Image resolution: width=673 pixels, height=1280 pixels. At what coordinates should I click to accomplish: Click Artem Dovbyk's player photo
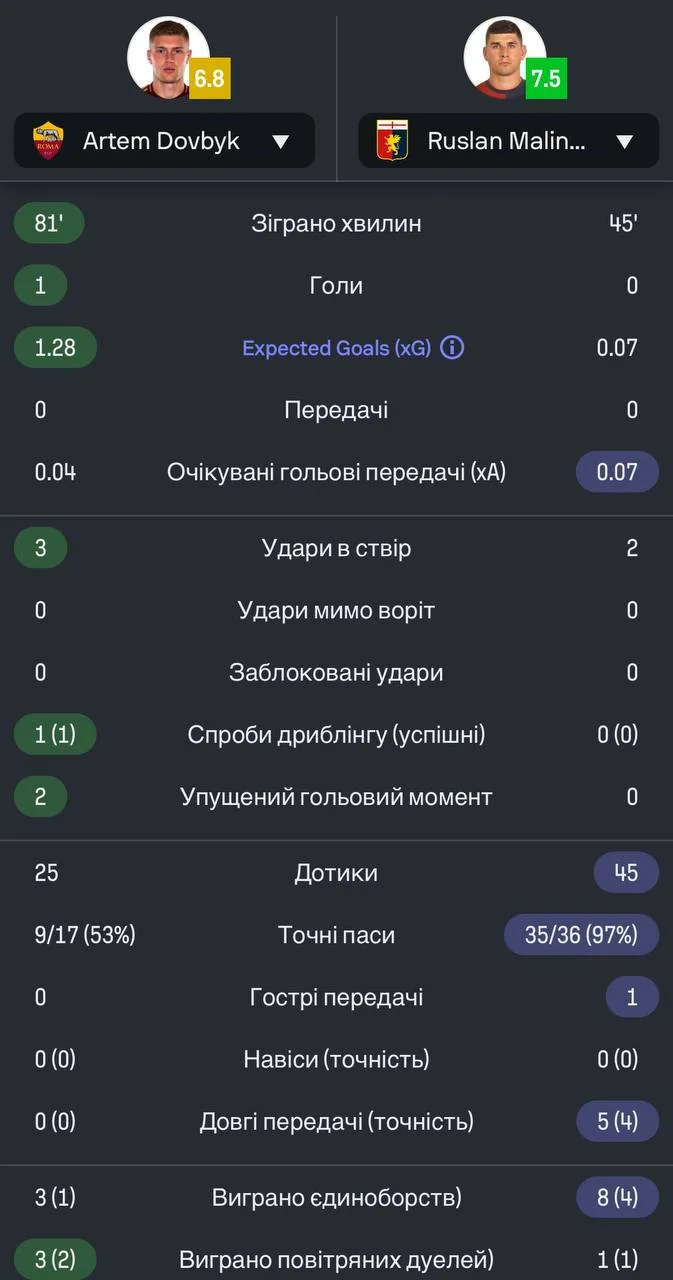(166, 57)
